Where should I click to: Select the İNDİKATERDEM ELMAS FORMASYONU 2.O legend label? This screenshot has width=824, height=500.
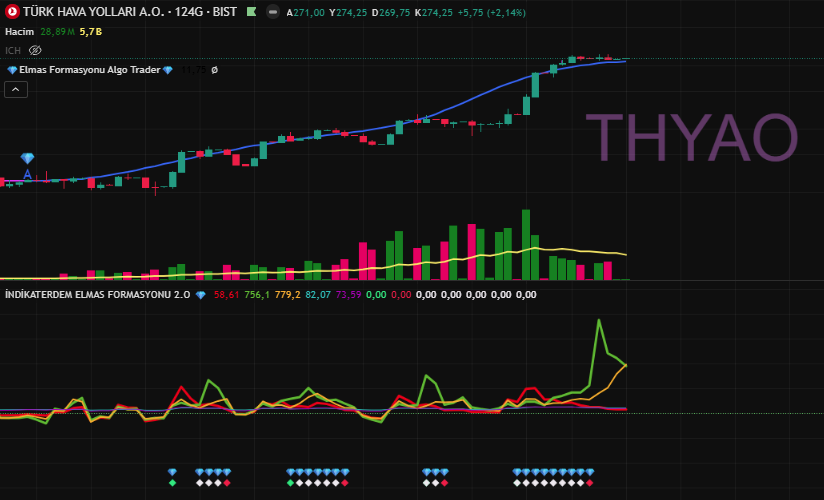click(98, 295)
